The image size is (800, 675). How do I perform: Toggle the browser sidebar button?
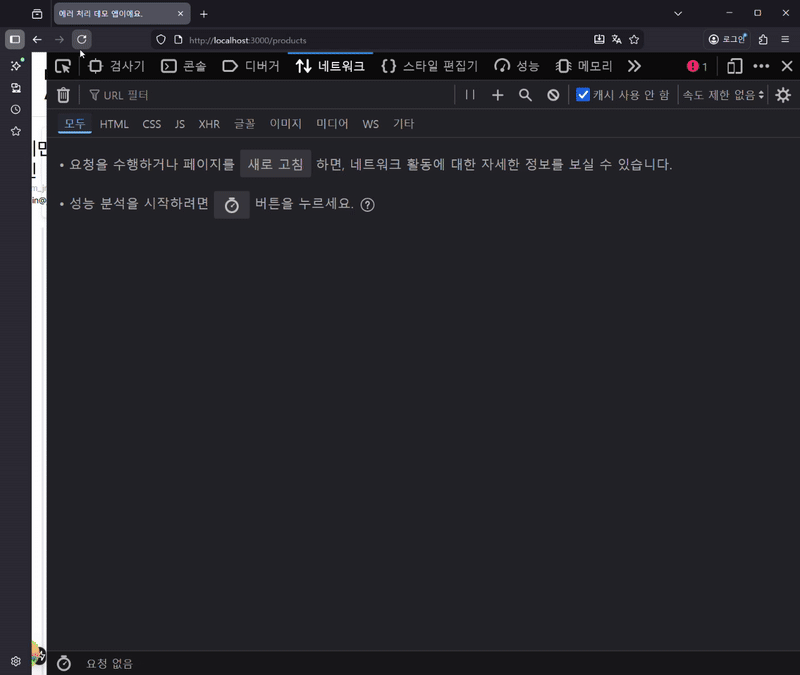(x=15, y=40)
